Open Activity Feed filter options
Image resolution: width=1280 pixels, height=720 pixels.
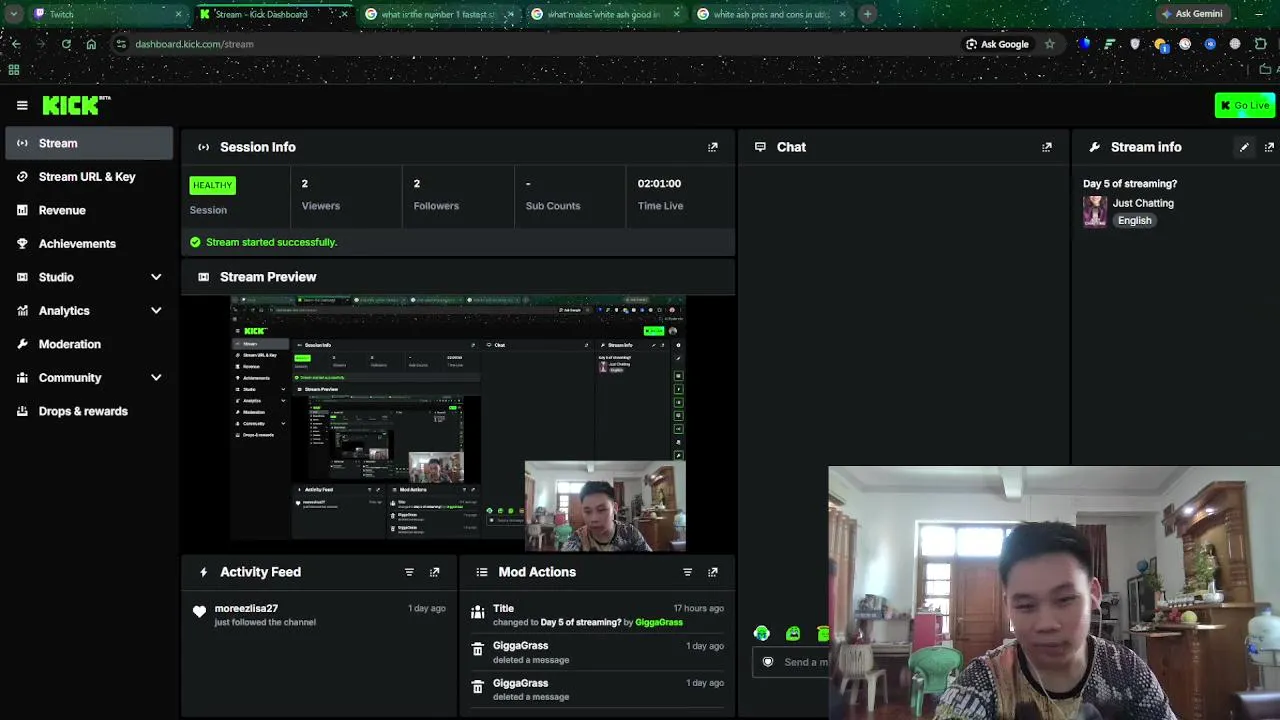pos(409,572)
